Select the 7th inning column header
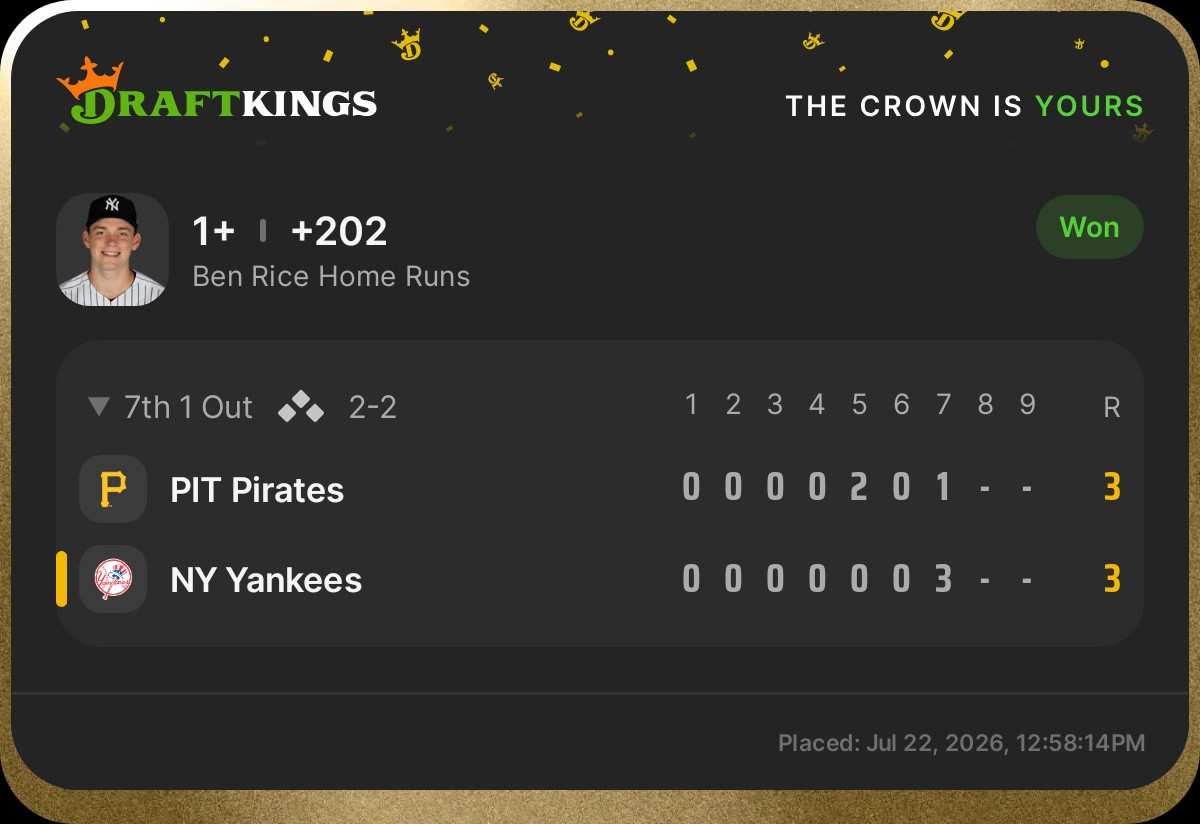 pyautogui.click(x=943, y=404)
